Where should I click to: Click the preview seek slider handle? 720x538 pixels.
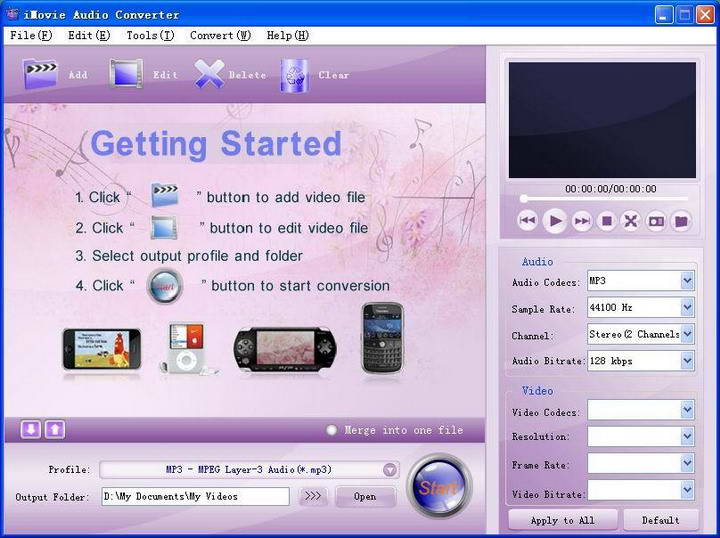[x=523, y=199]
